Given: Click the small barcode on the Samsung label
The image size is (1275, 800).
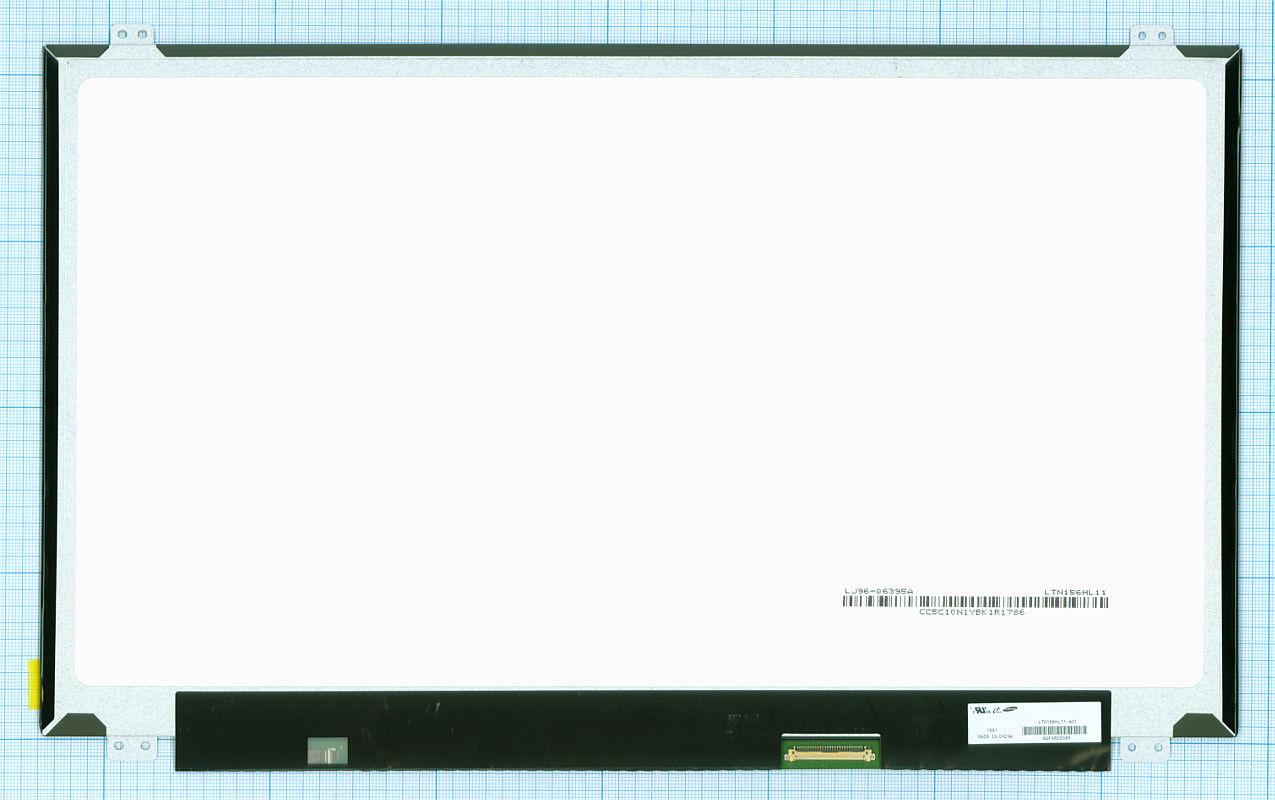Looking at the screenshot, I should 1054,730.
